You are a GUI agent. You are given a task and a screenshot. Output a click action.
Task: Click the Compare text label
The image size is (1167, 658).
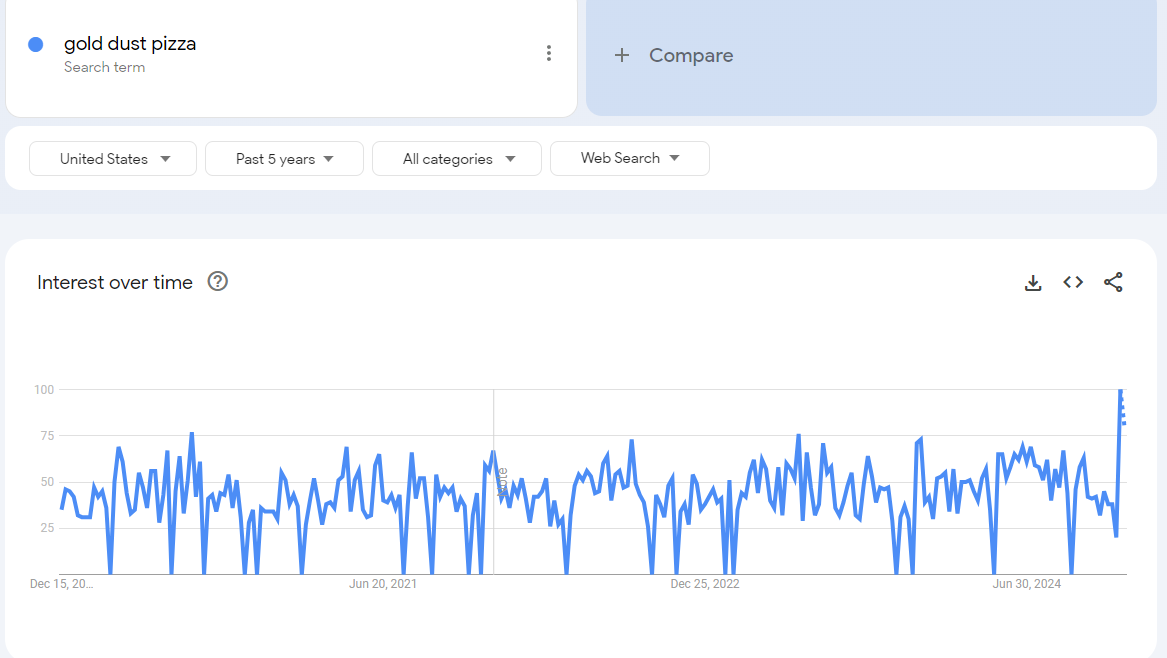(691, 56)
